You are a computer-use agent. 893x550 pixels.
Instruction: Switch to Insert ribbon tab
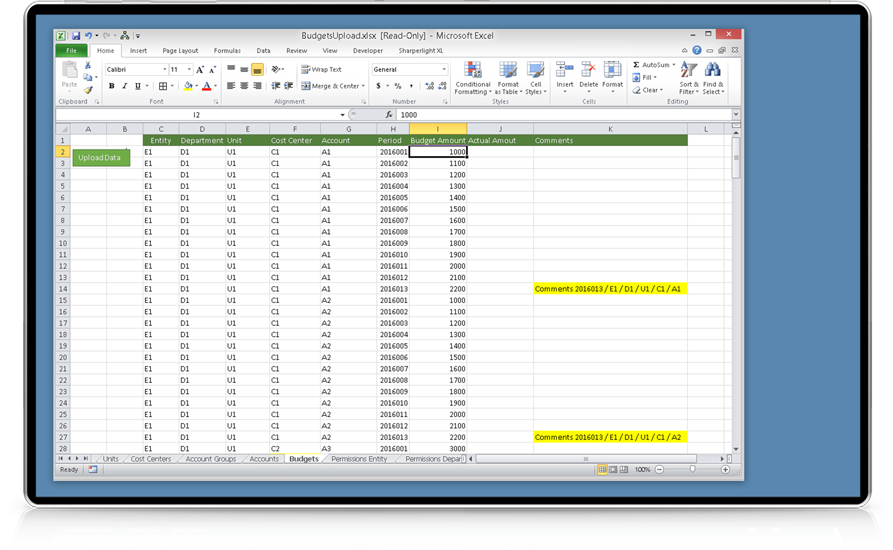click(x=138, y=51)
